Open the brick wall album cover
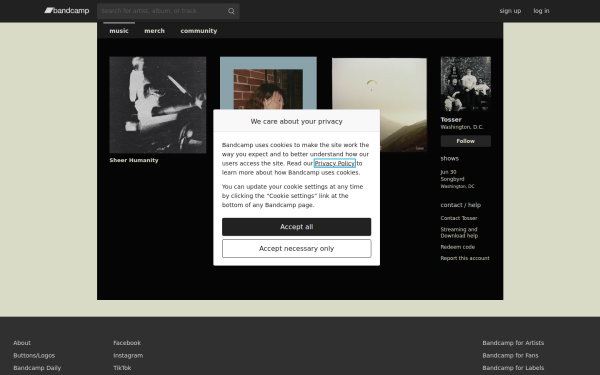The width and height of the screenshot is (600, 375). pyautogui.click(x=268, y=83)
